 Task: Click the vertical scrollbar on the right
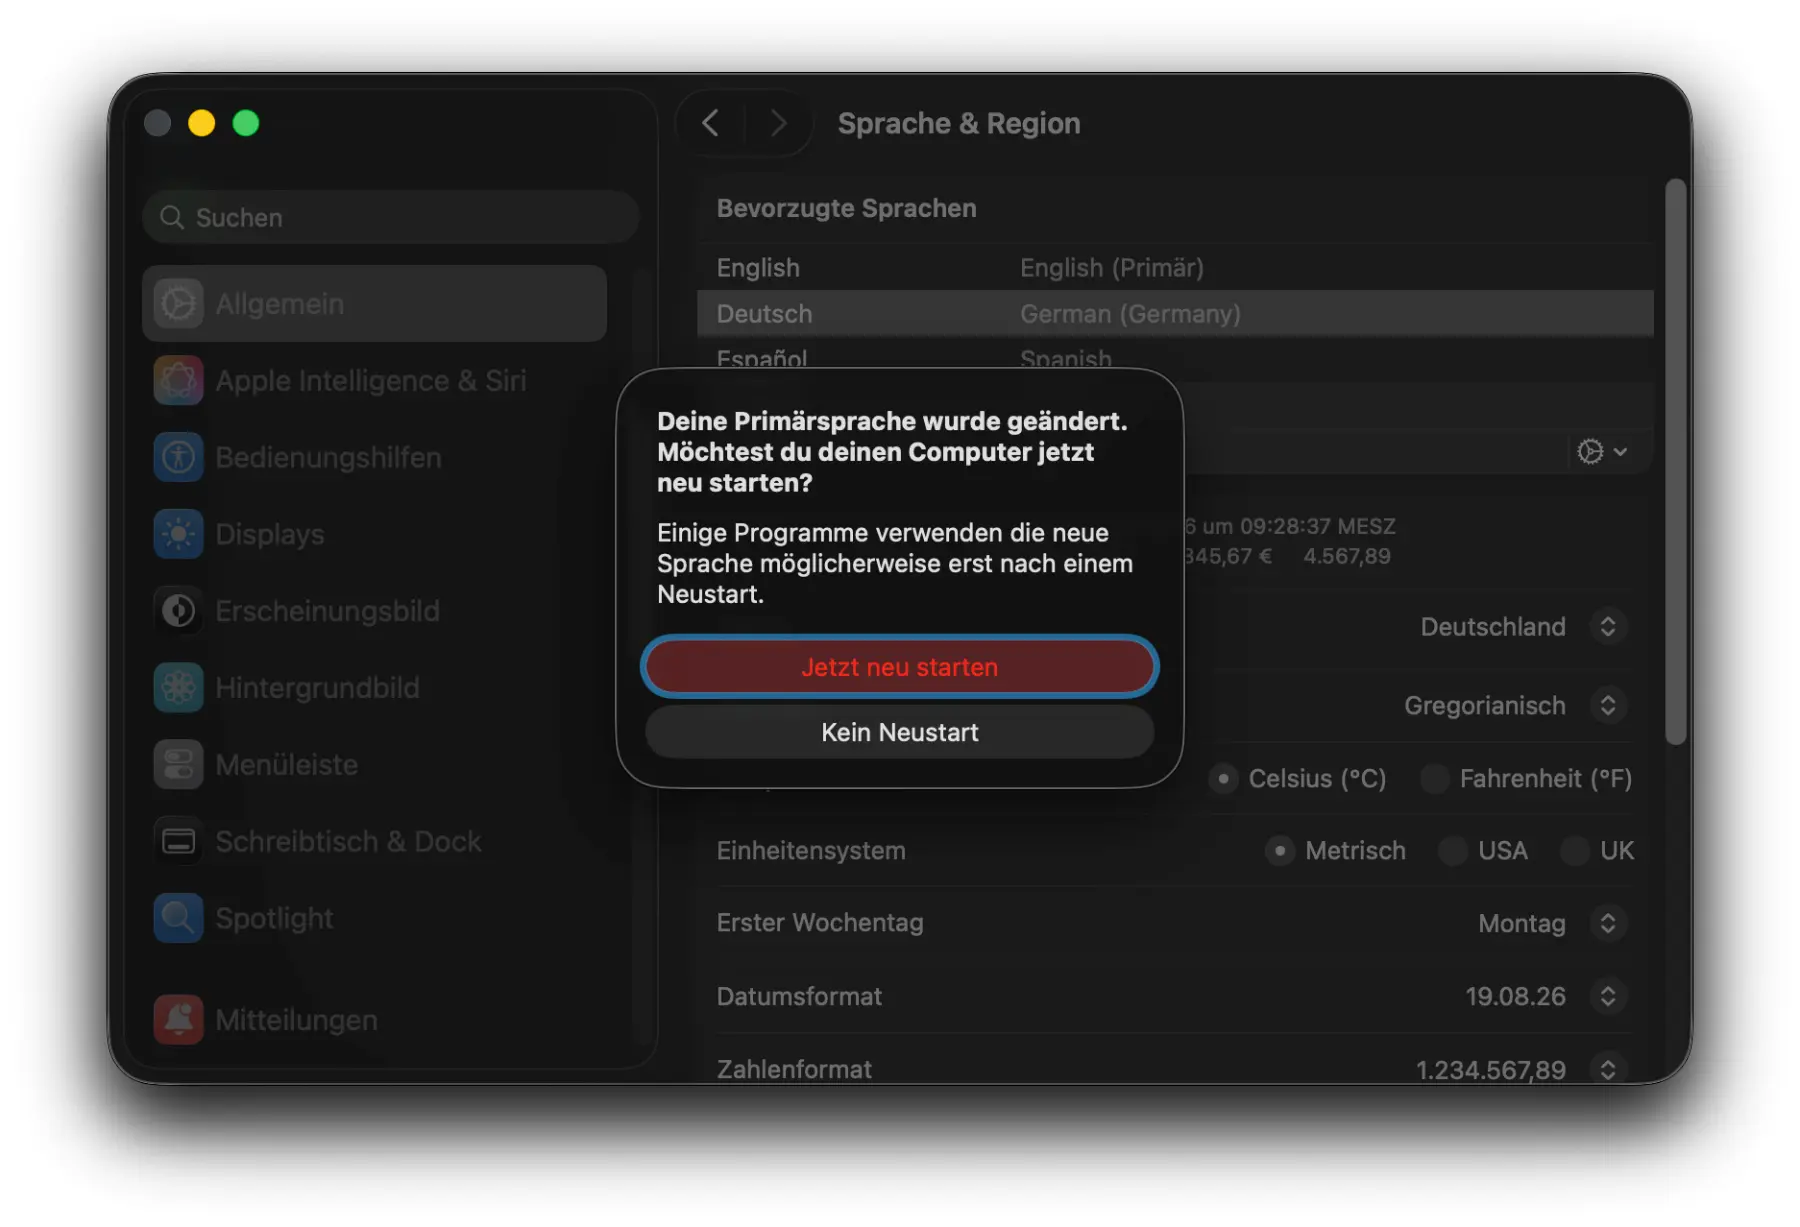click(x=1676, y=460)
